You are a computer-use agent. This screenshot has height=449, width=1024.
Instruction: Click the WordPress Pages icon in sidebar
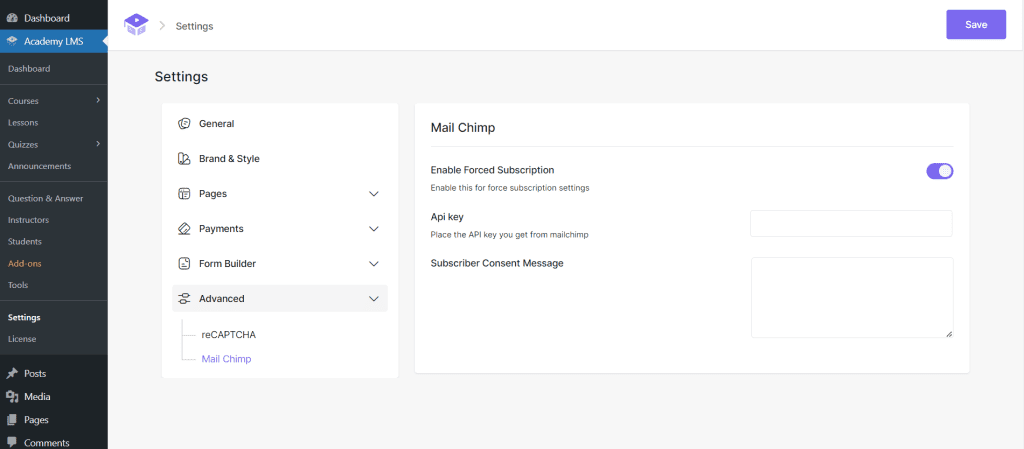[x=12, y=420]
